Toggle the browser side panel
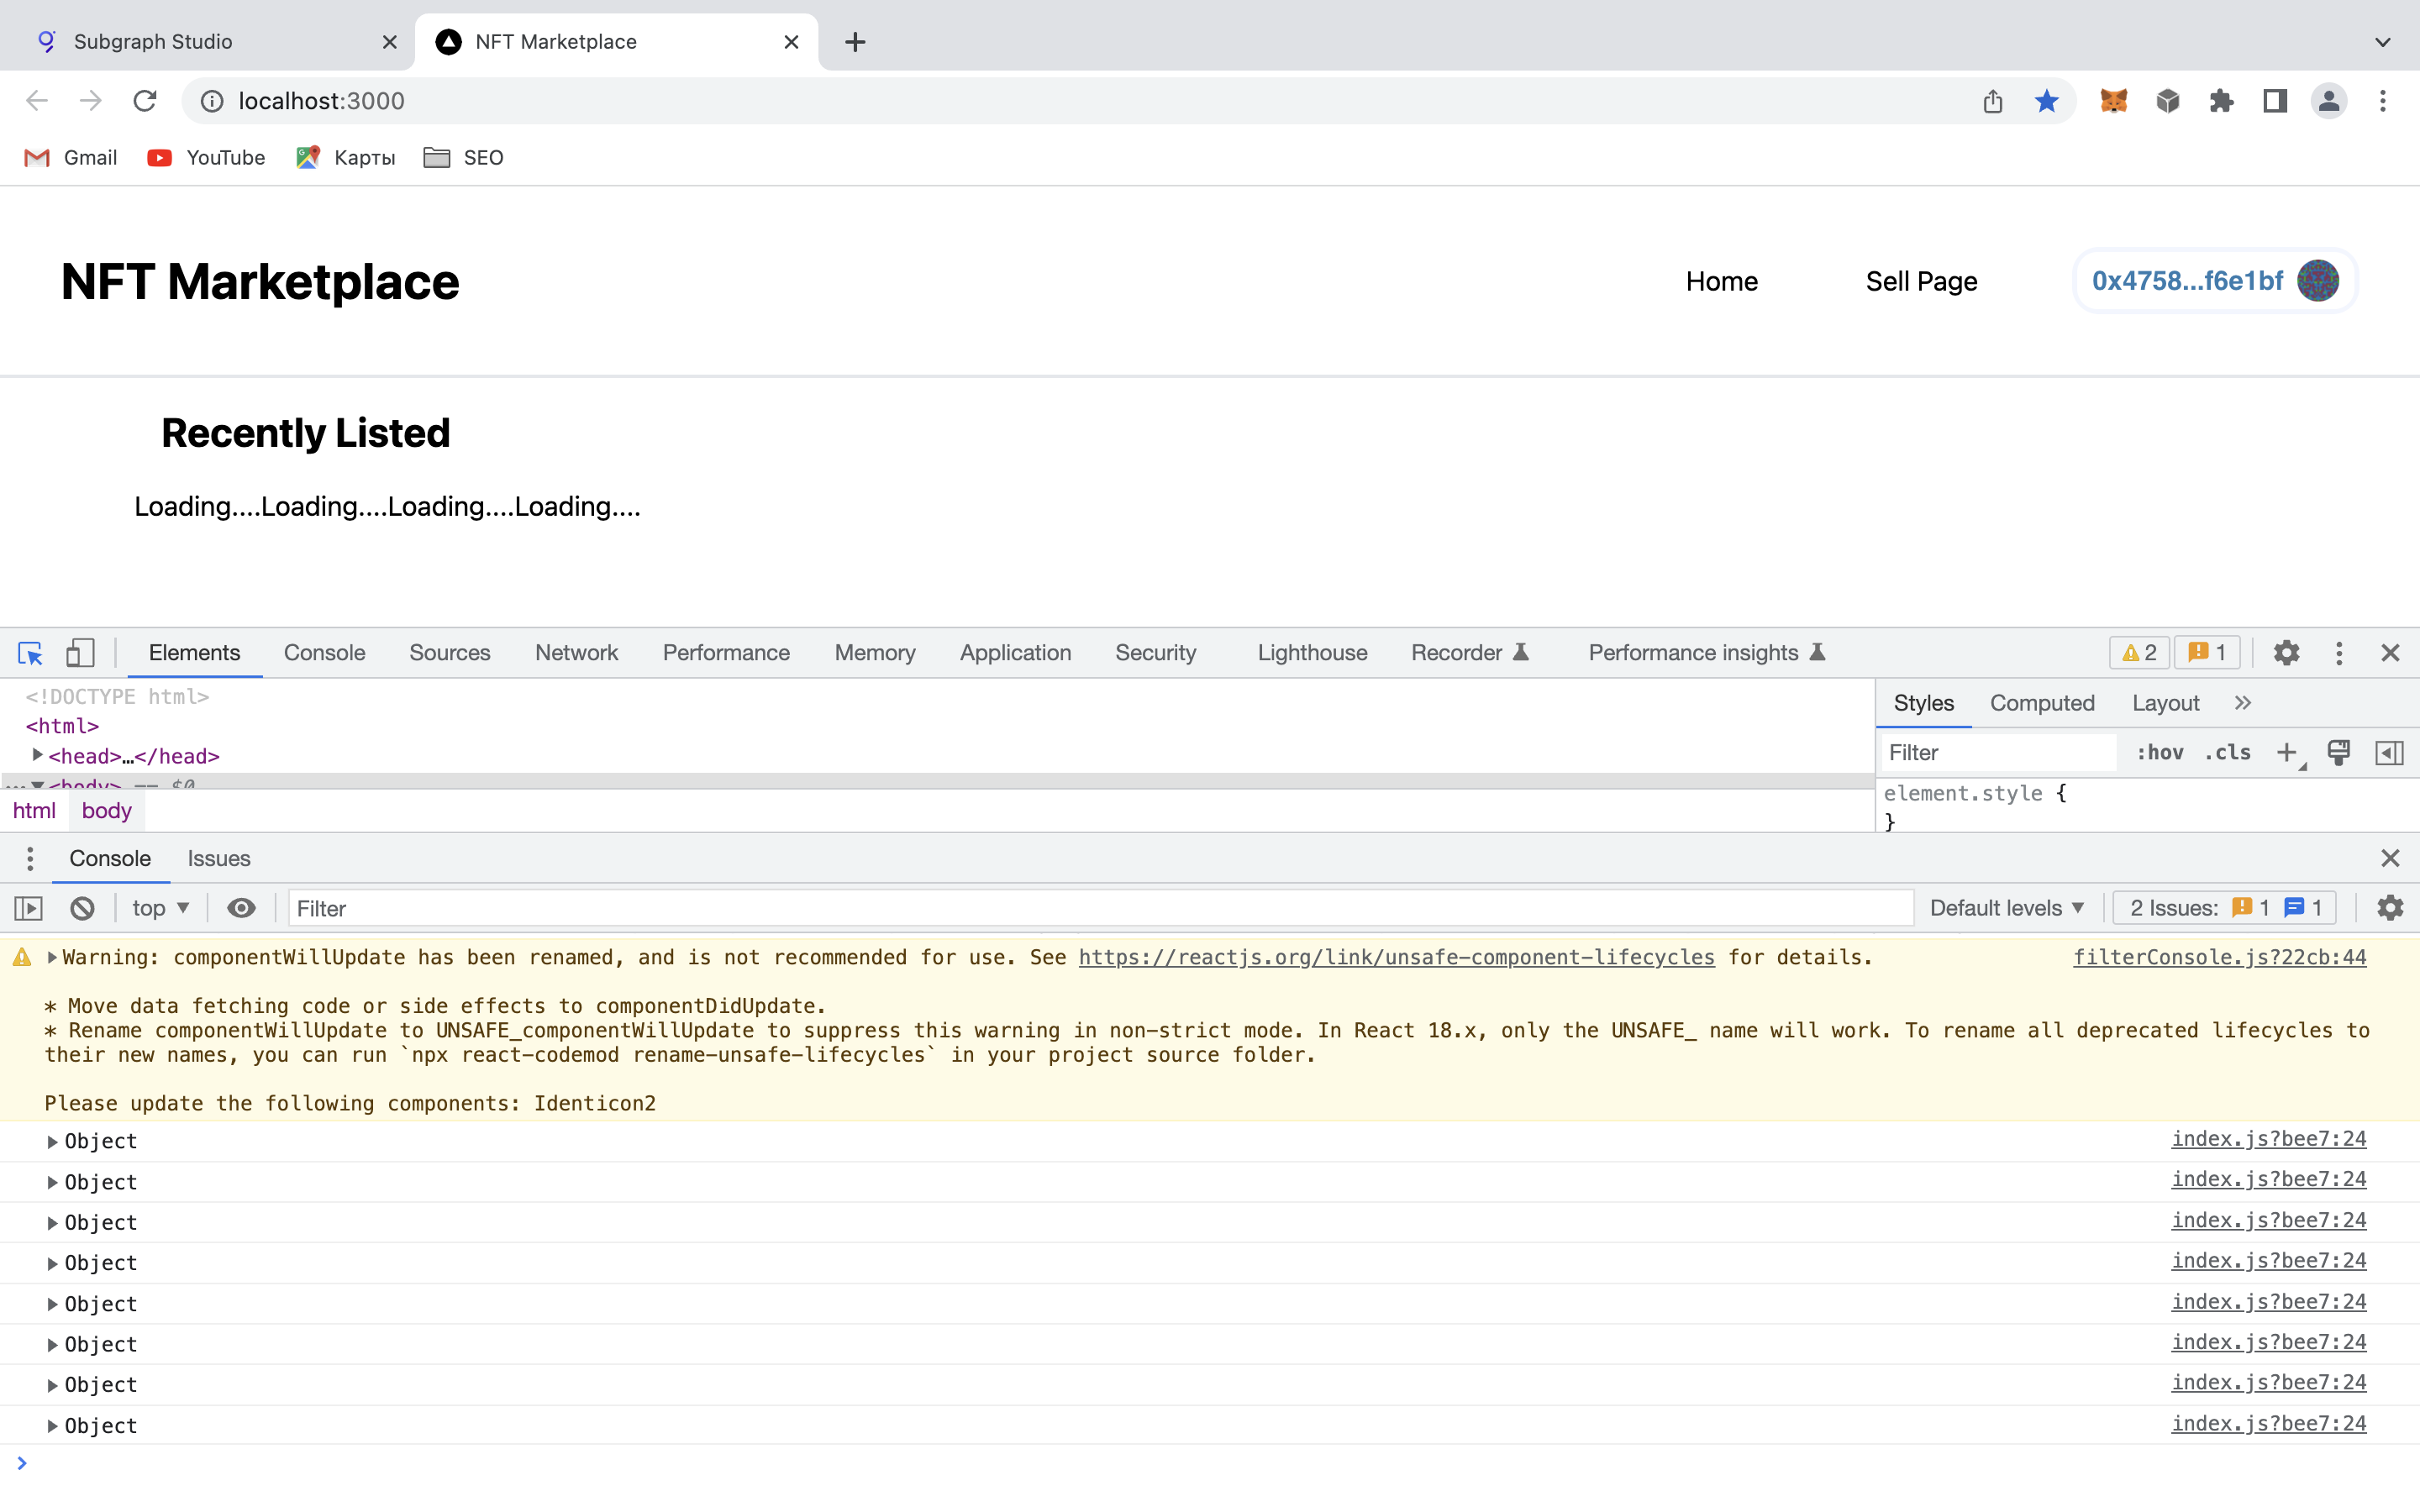 [2275, 101]
